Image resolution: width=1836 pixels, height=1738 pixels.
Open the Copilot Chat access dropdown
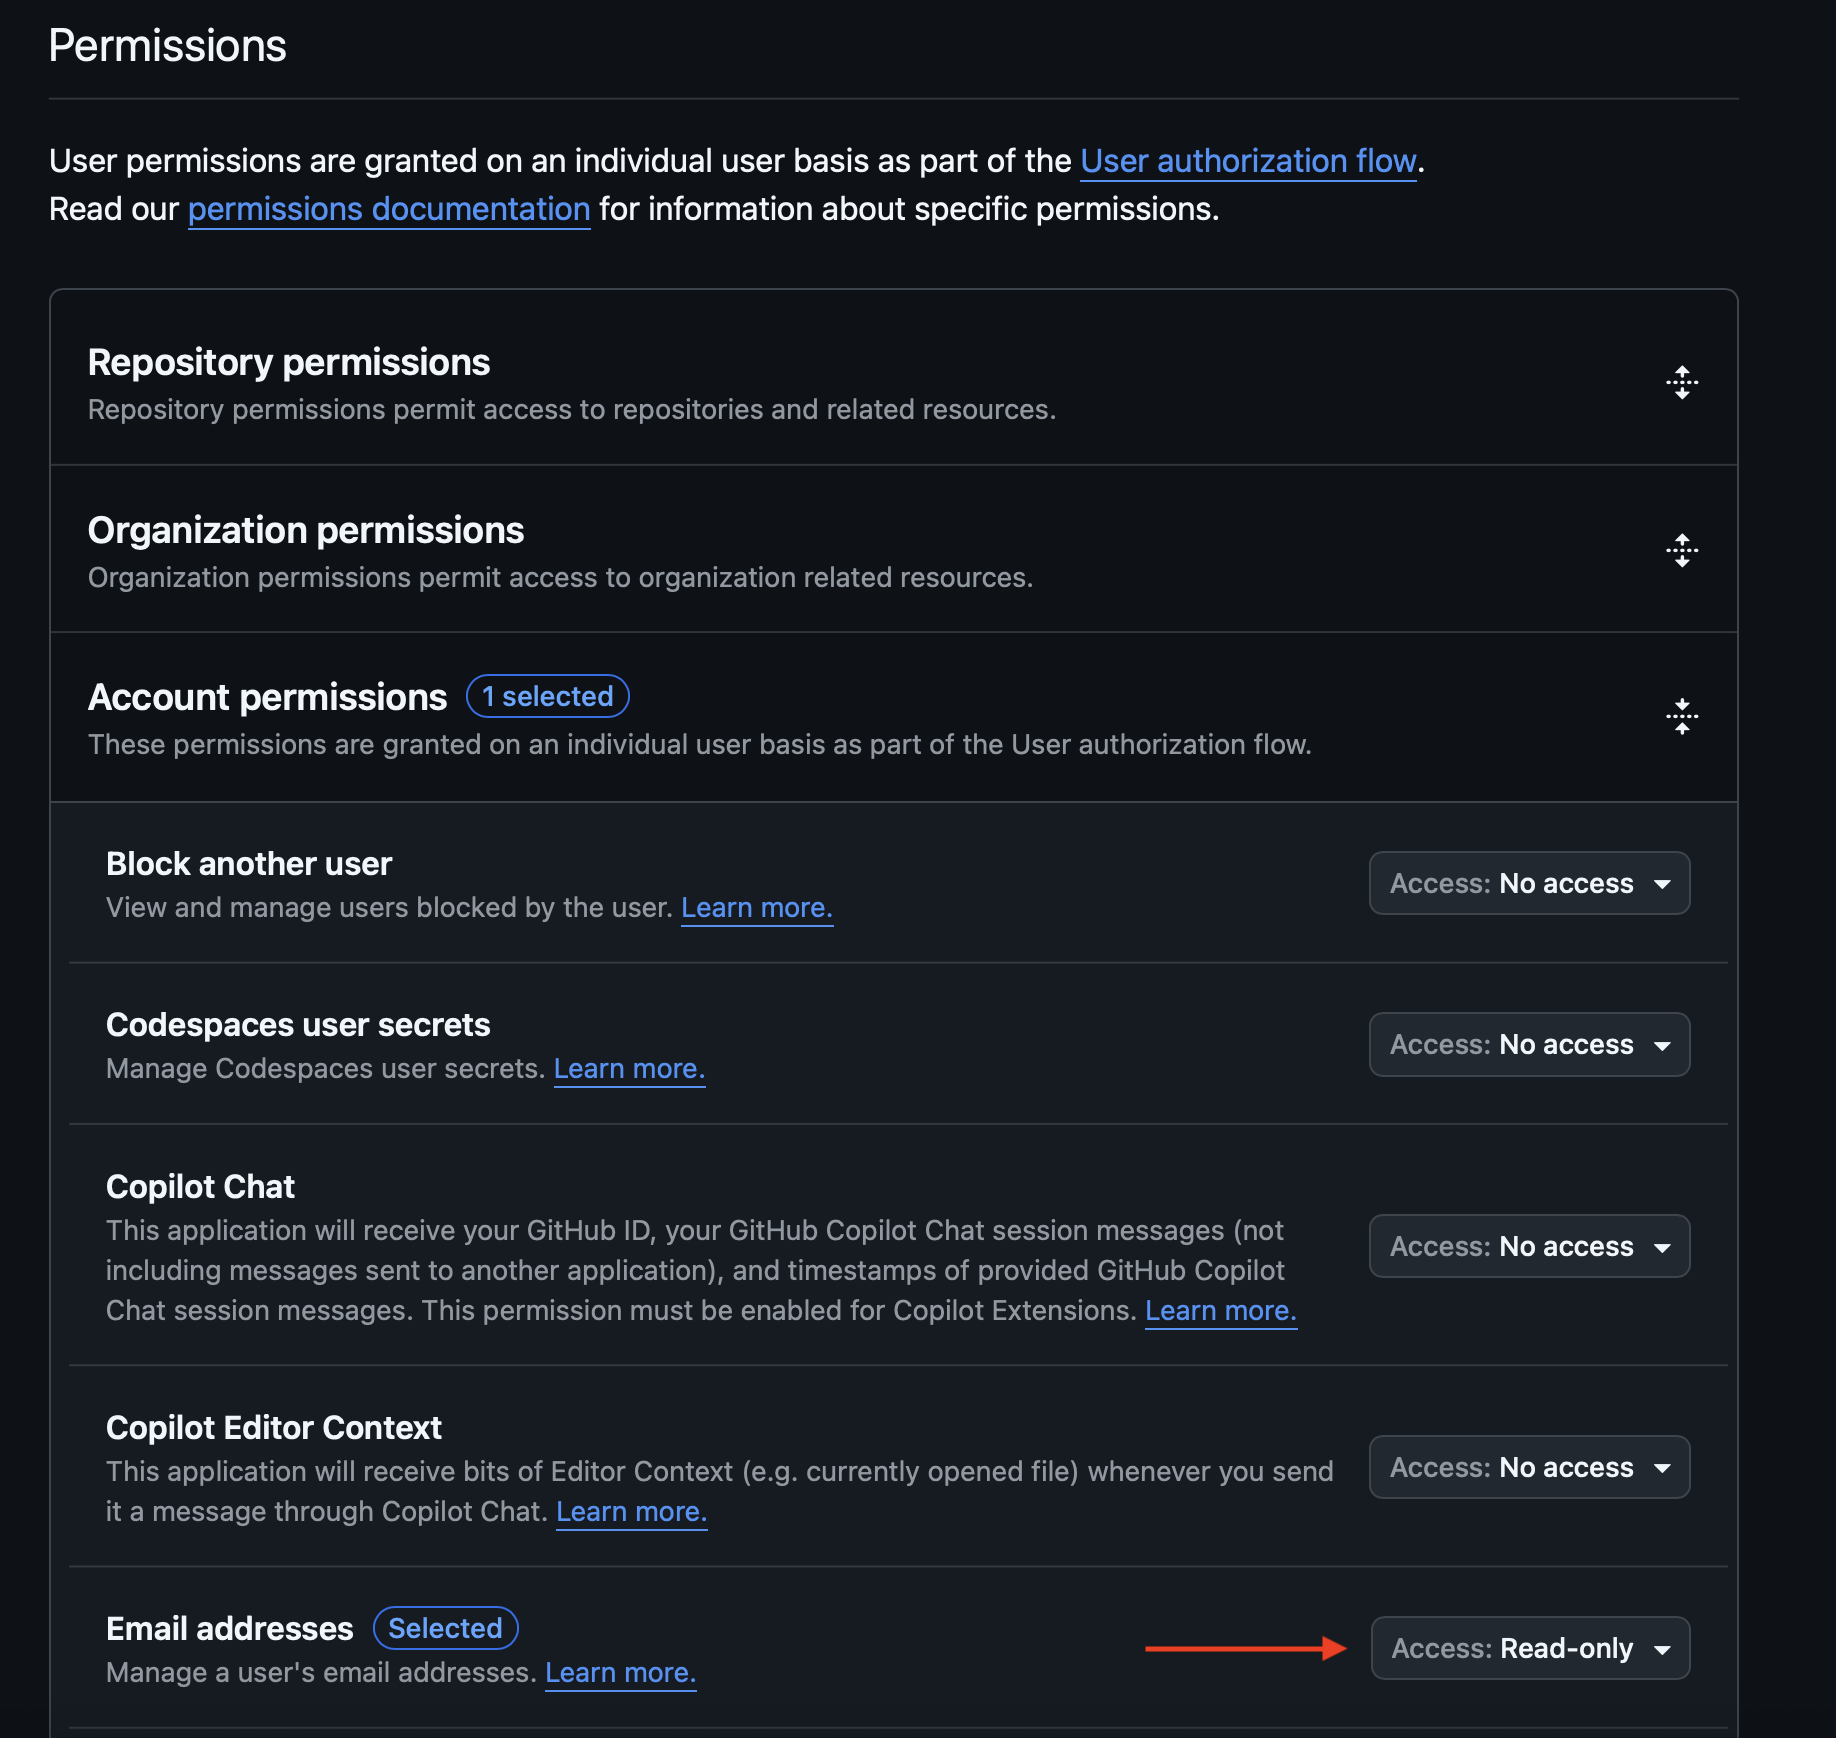(x=1528, y=1246)
